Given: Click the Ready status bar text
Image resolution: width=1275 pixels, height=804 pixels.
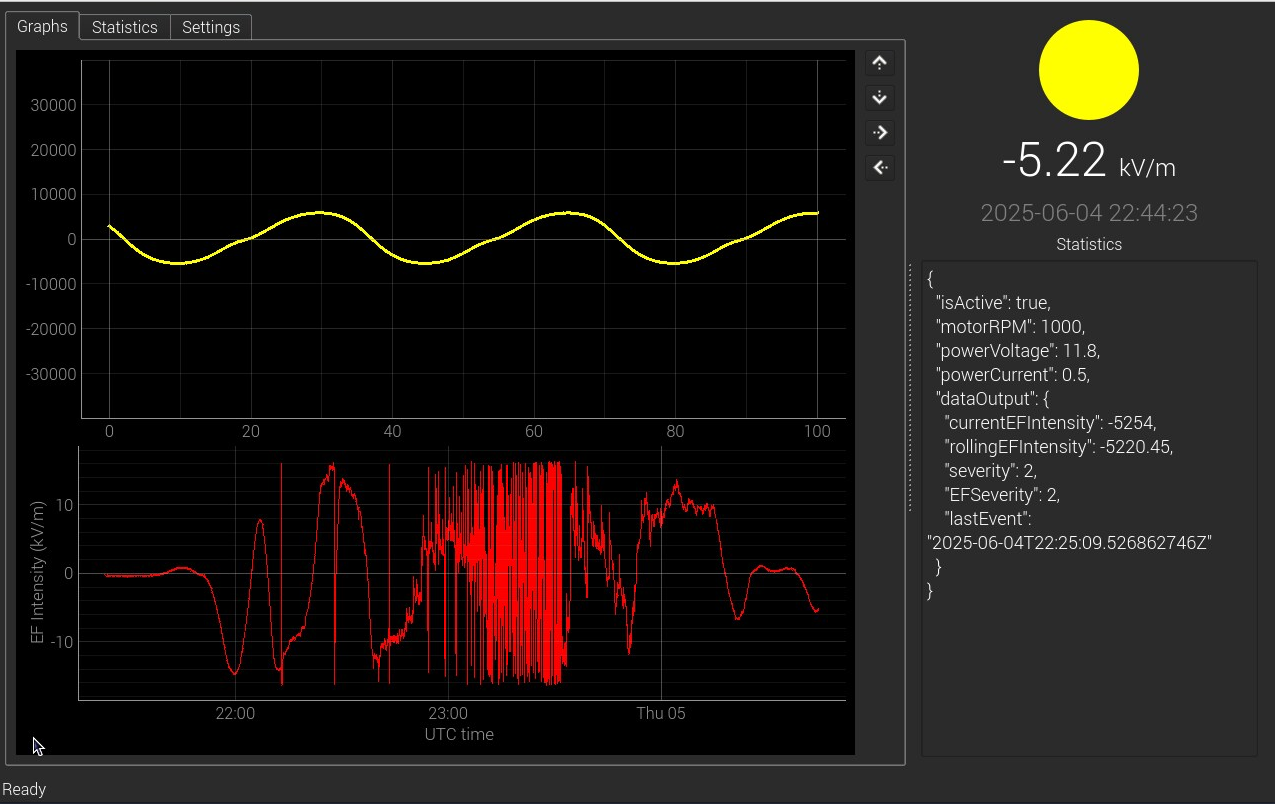Looking at the screenshot, I should click(24, 789).
